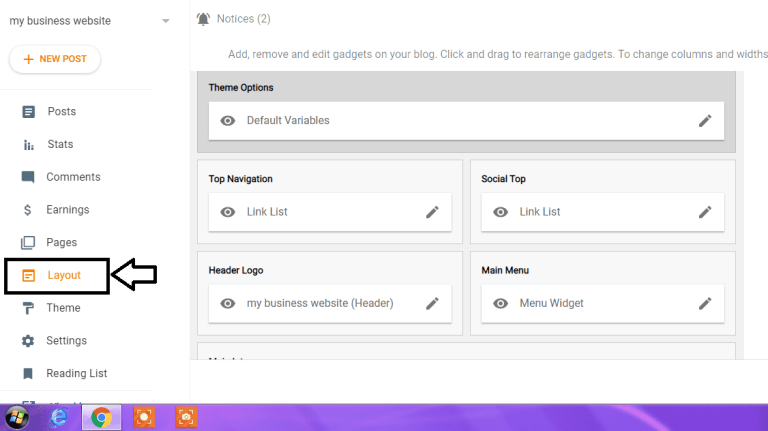
Task: Open the blog selector dropdown arrow
Action: click(166, 21)
